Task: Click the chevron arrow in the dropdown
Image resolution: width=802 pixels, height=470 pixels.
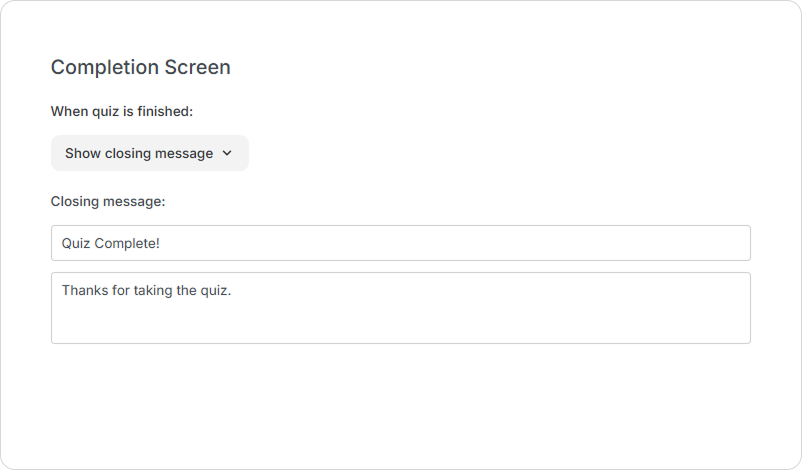Action: click(227, 153)
